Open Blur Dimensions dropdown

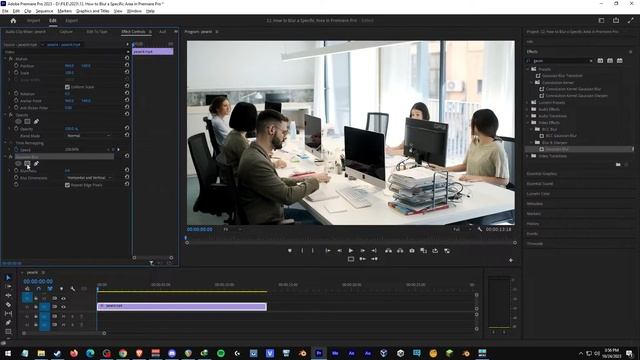pos(89,178)
